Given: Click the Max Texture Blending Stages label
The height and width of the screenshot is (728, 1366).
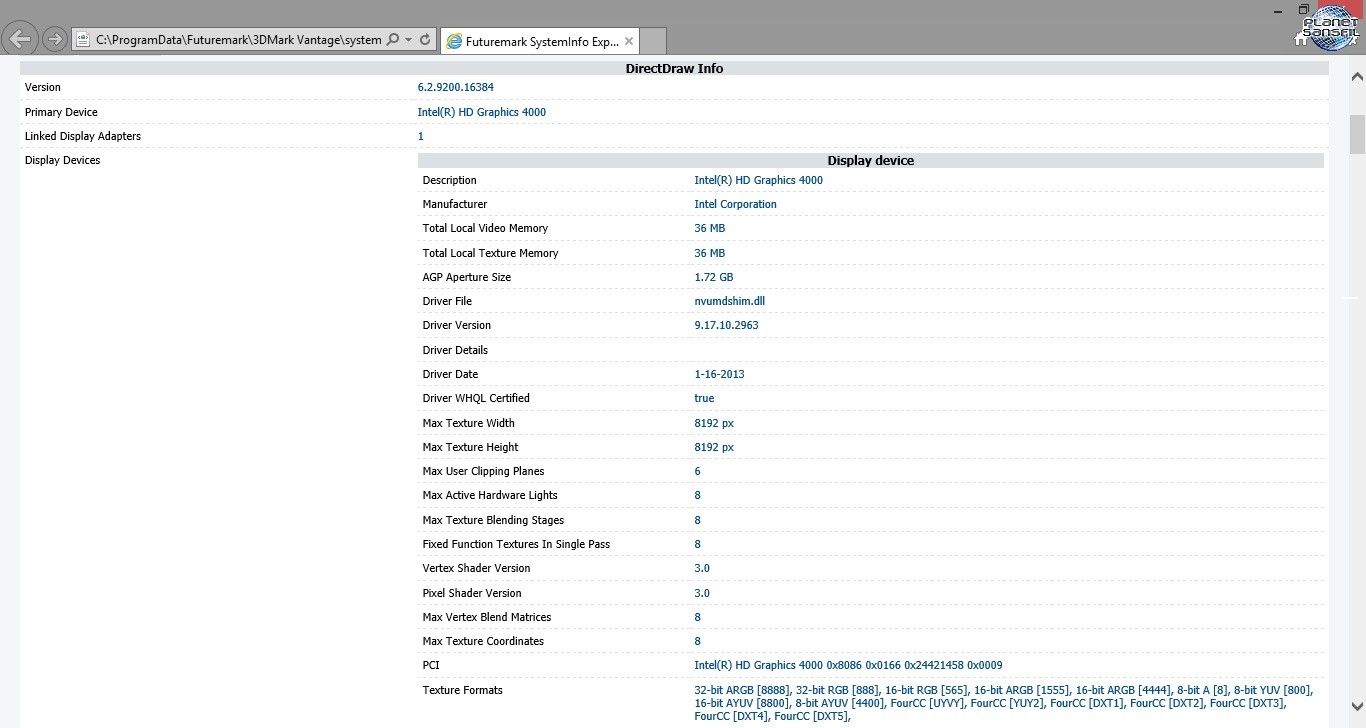Looking at the screenshot, I should (493, 520).
